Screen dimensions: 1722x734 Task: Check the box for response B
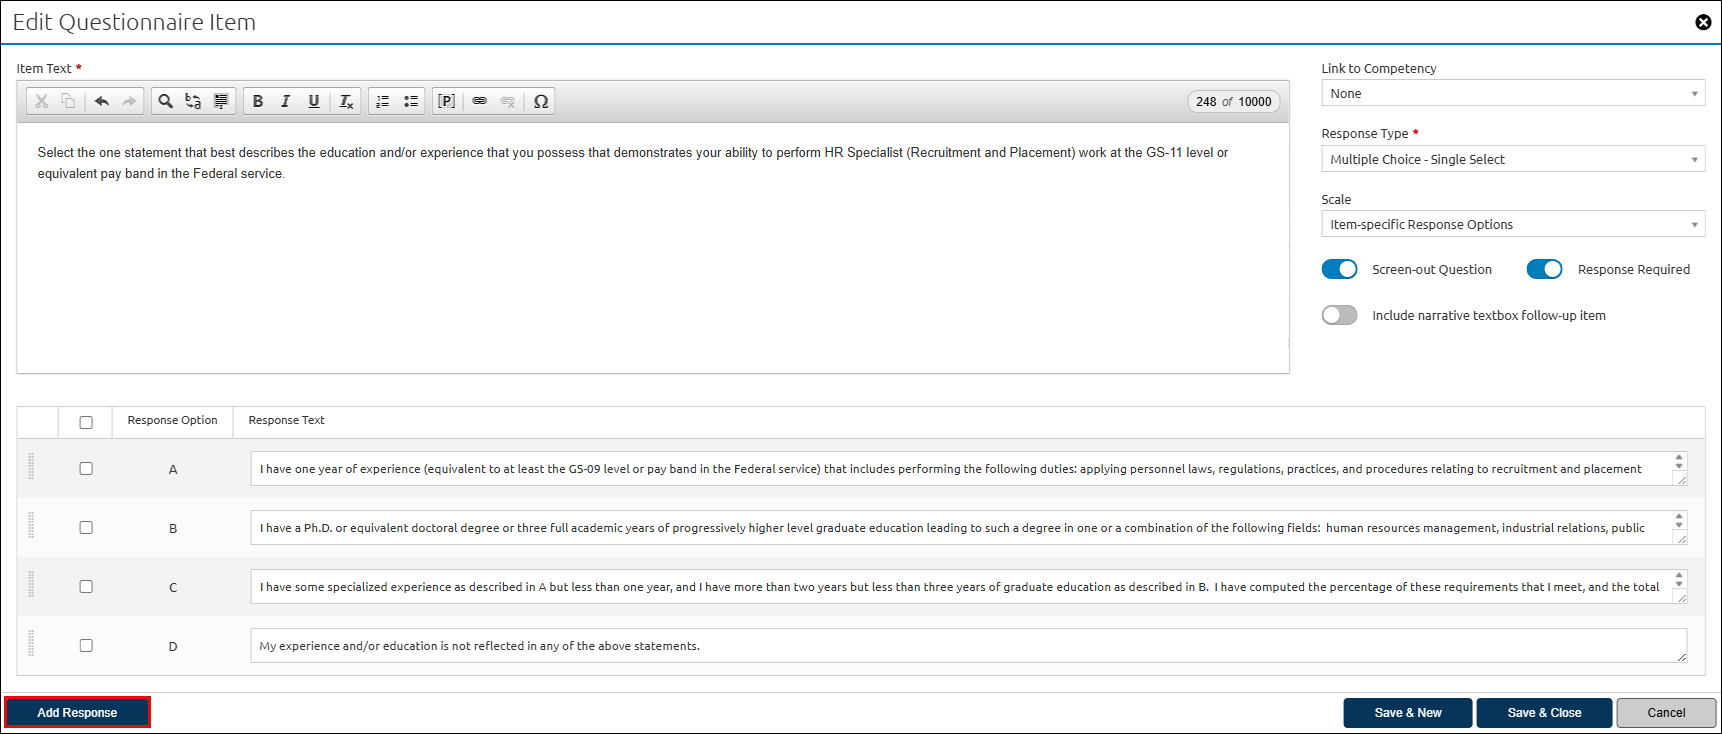tap(86, 527)
